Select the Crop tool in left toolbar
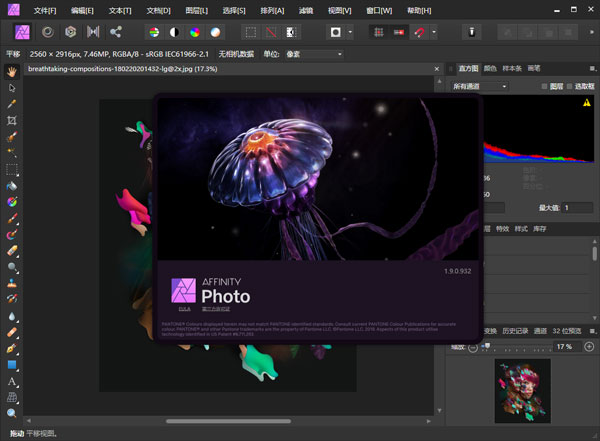600x441 pixels. pos(12,120)
